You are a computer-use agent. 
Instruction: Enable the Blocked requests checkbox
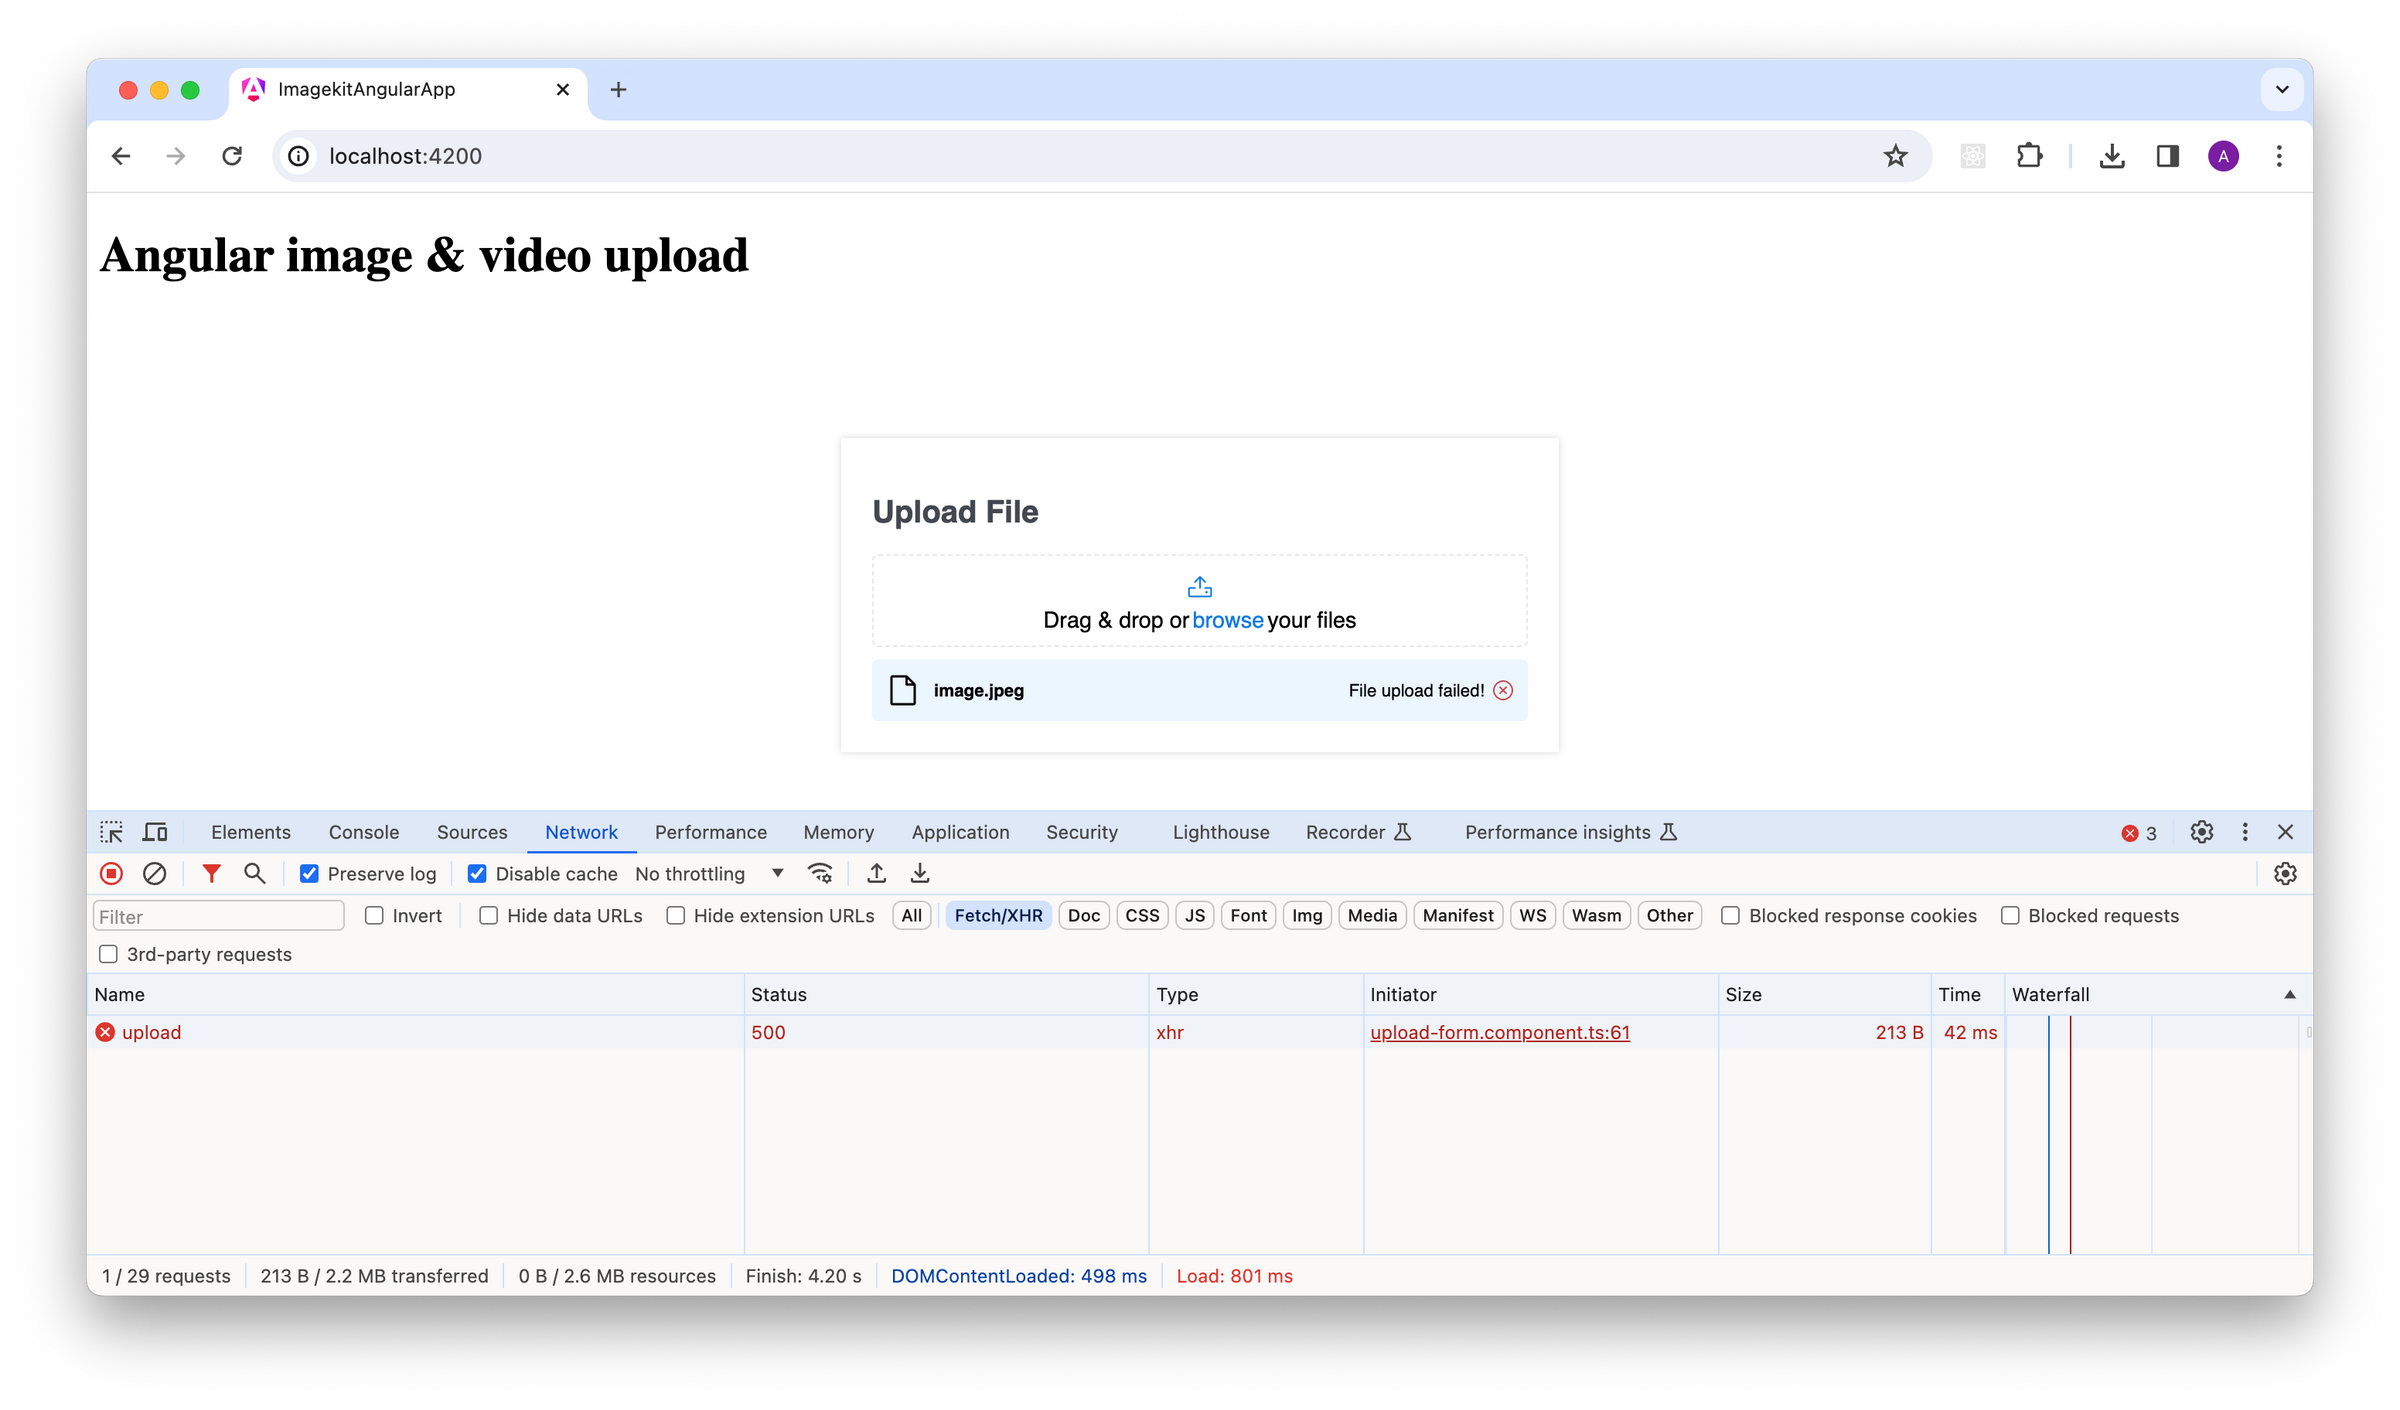coord(2010,915)
